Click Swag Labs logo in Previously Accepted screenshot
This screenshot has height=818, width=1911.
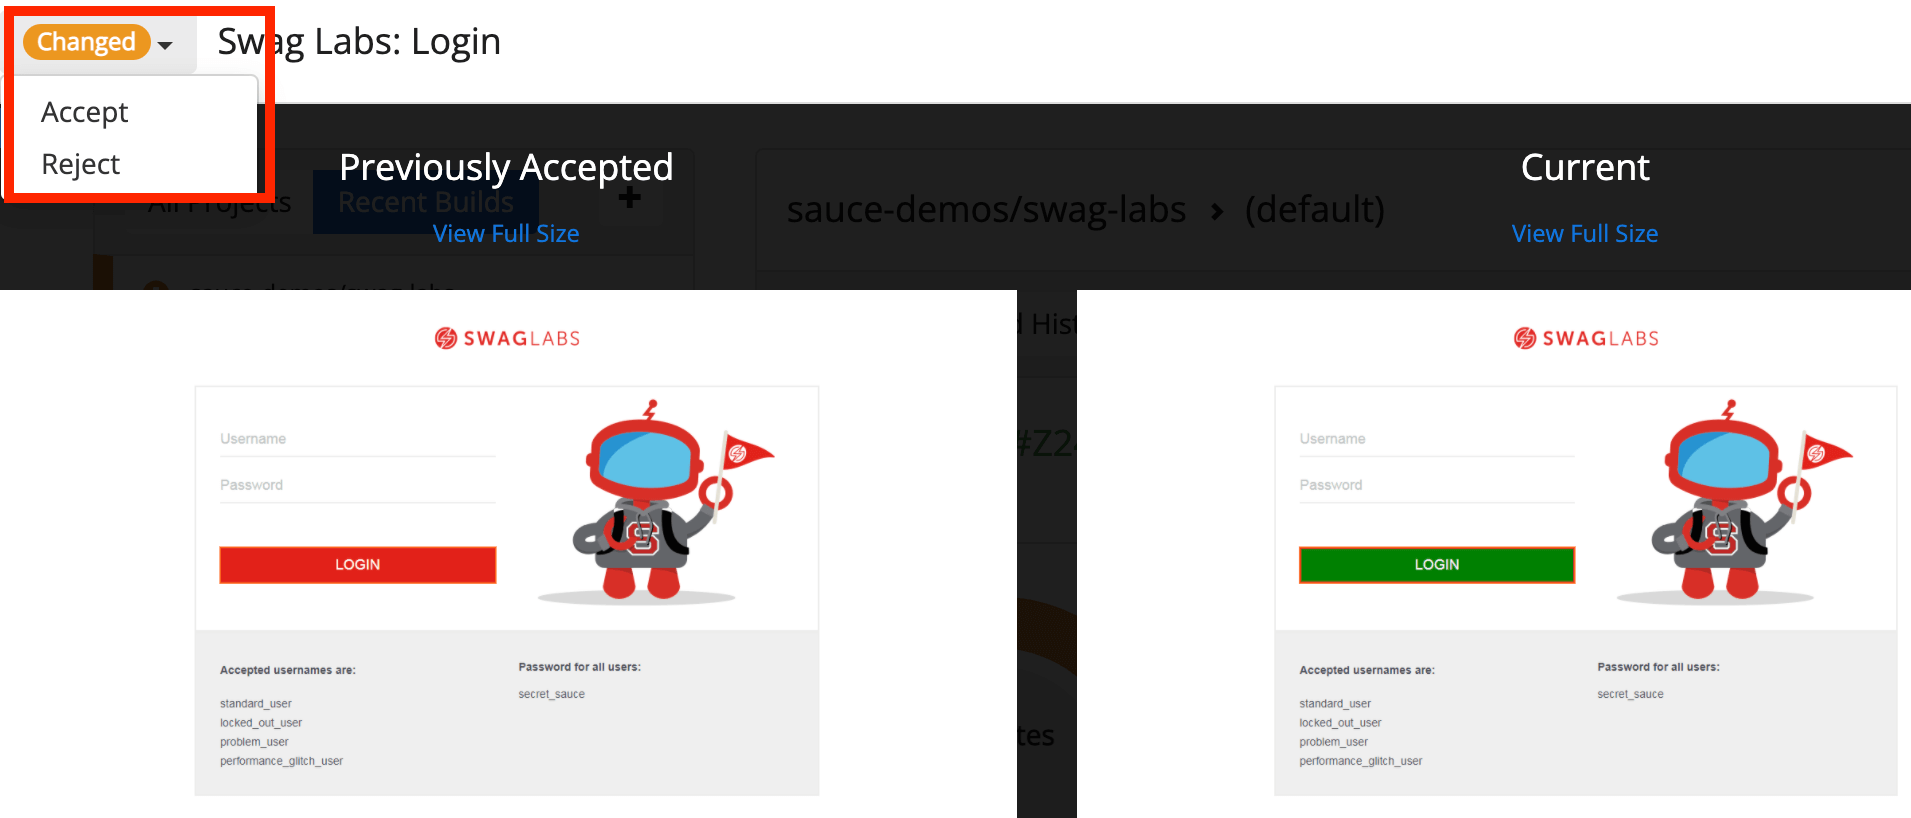(507, 339)
